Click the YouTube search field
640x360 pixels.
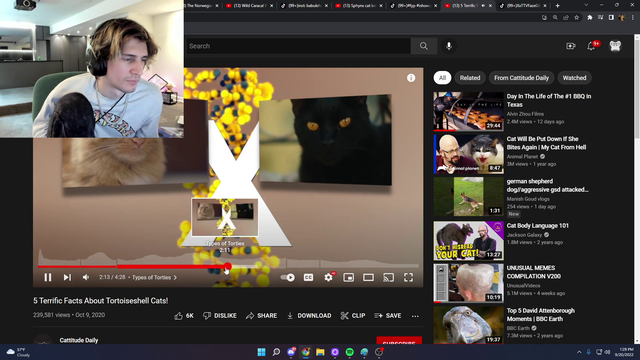298,46
